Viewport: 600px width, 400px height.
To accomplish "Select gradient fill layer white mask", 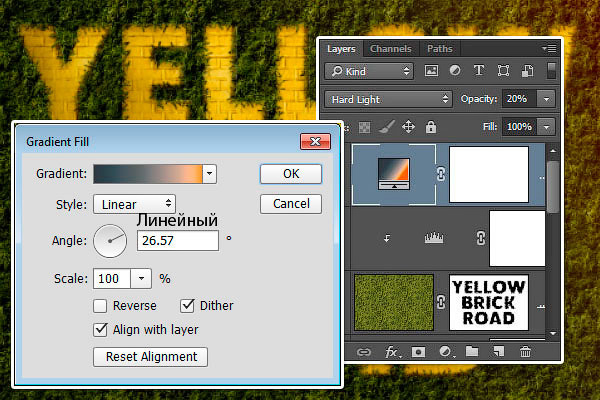I will pos(489,175).
